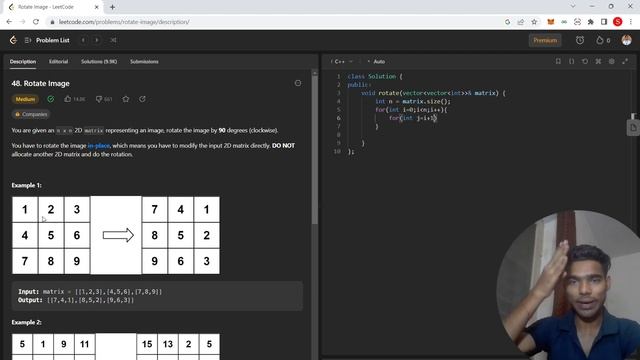Share the problem via share icon
This screenshot has height=360, width=640.
(142, 99)
